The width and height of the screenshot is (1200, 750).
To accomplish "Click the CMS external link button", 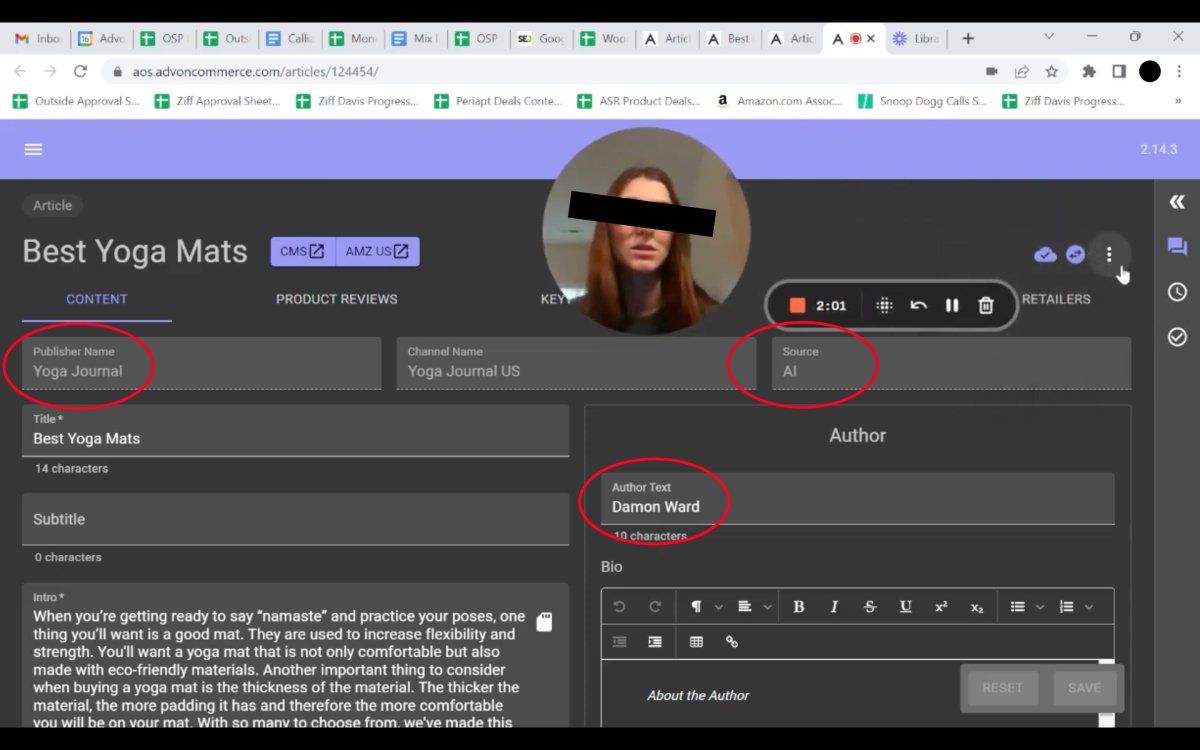I will (302, 252).
